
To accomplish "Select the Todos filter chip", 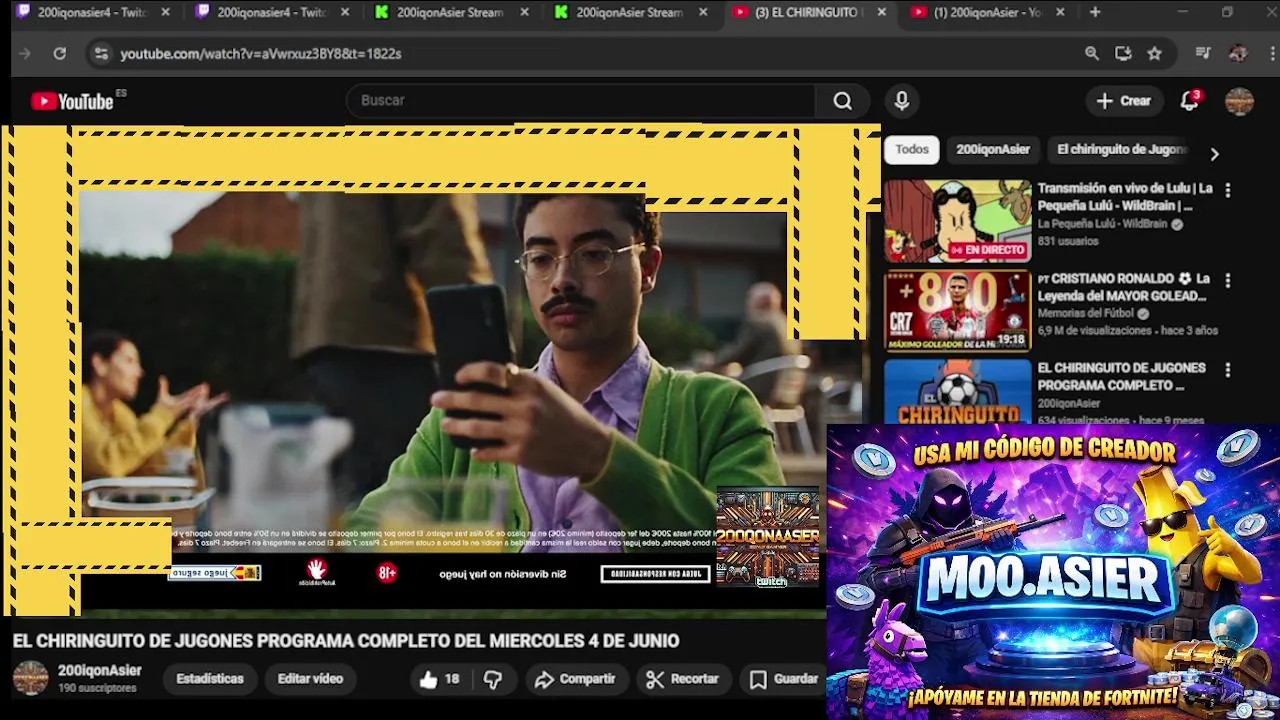I will tap(911, 150).
